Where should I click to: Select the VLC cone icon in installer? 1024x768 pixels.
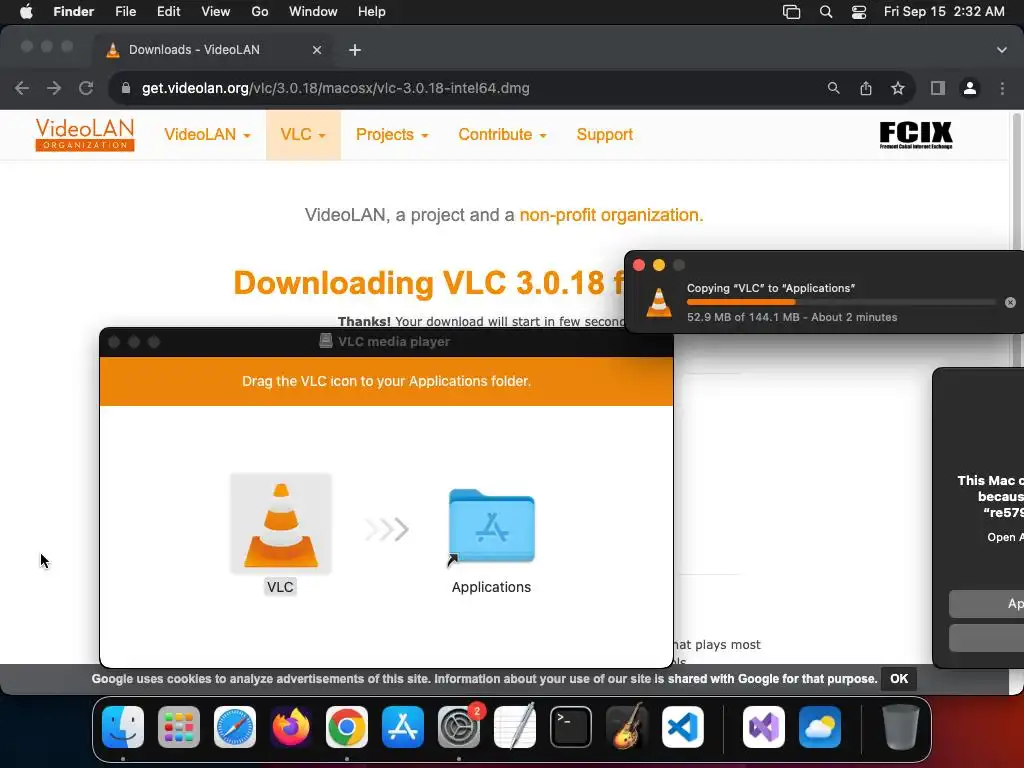point(281,524)
